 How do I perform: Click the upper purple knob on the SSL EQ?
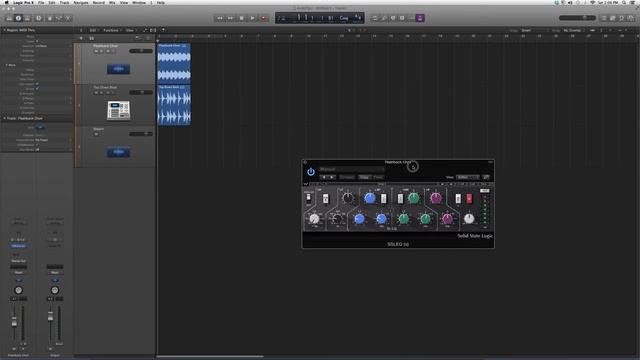click(436, 198)
